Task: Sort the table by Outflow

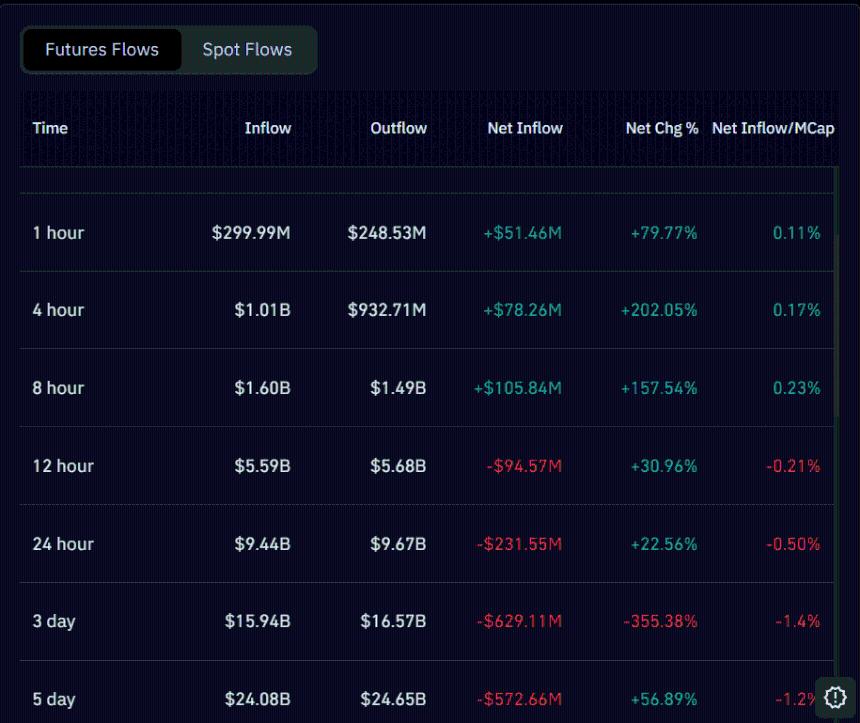Action: click(398, 128)
